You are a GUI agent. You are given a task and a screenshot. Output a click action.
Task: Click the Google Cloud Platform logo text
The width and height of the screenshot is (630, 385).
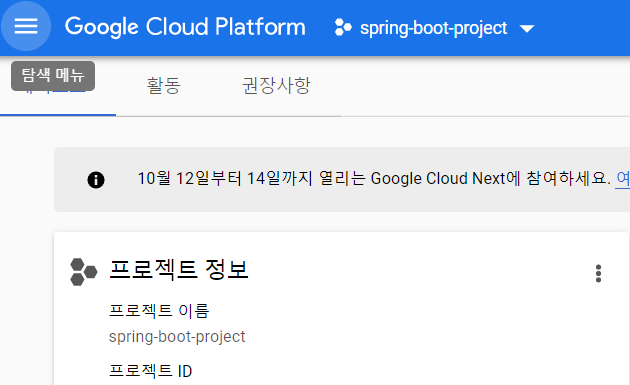185,27
